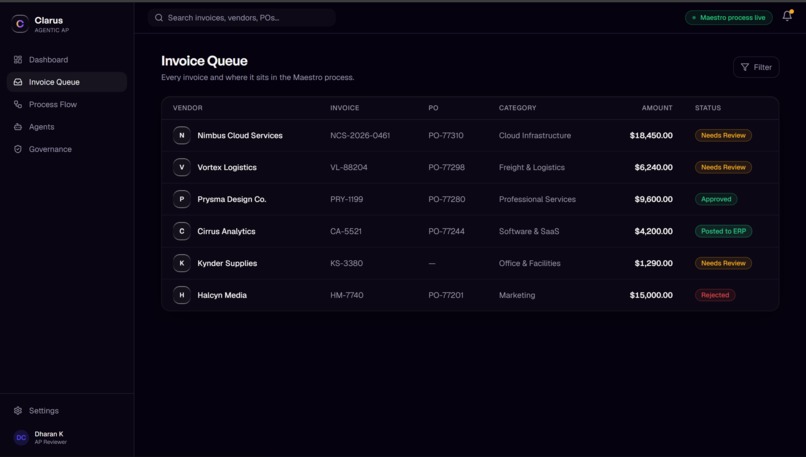Click the Filter button

pos(756,67)
